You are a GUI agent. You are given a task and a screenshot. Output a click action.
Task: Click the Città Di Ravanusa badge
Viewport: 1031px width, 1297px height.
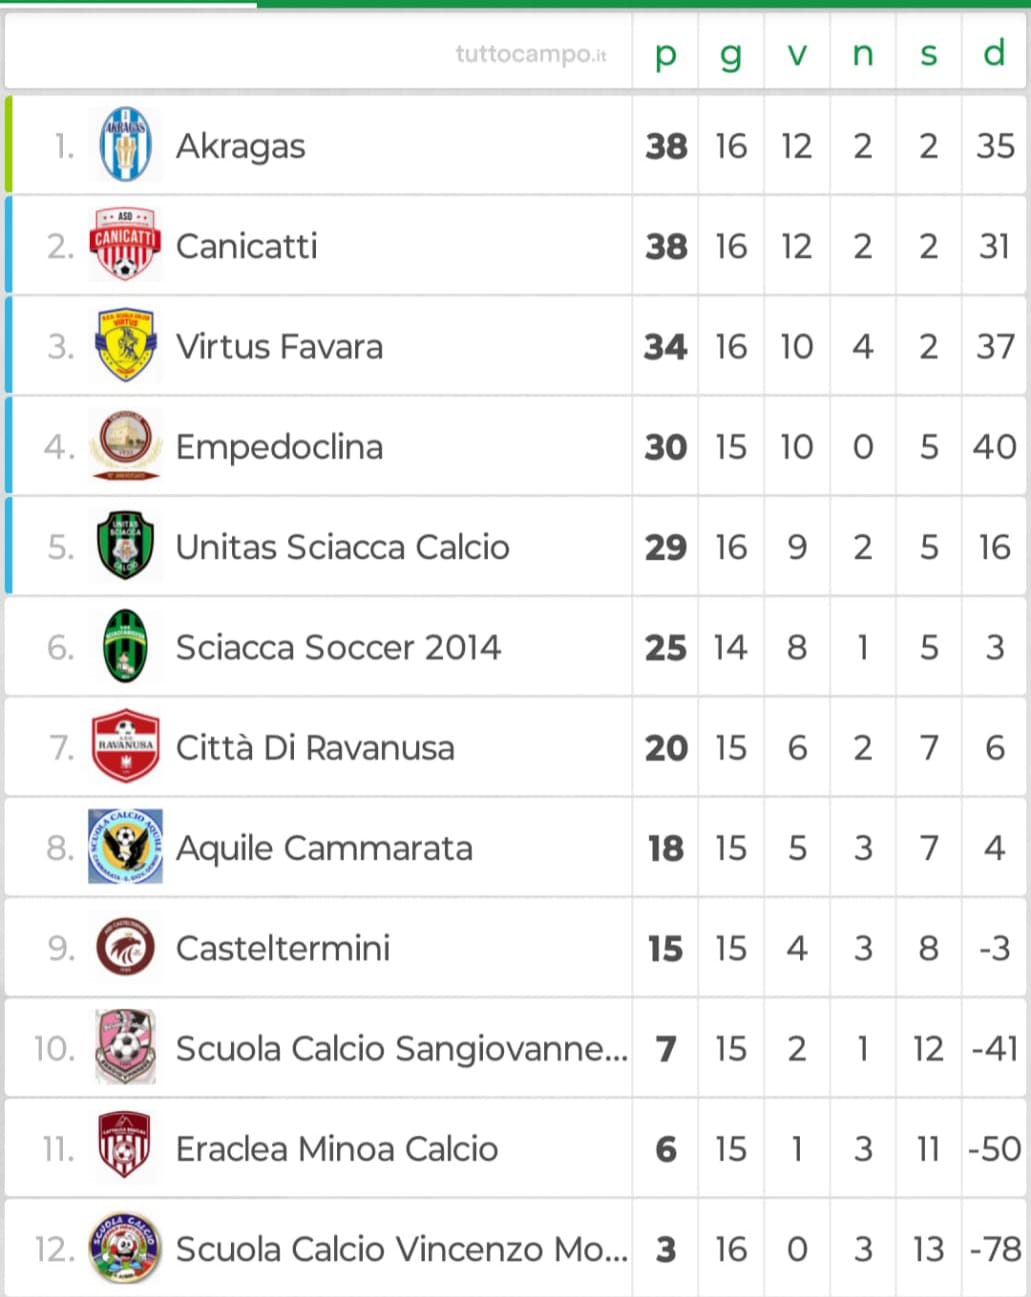click(x=125, y=746)
